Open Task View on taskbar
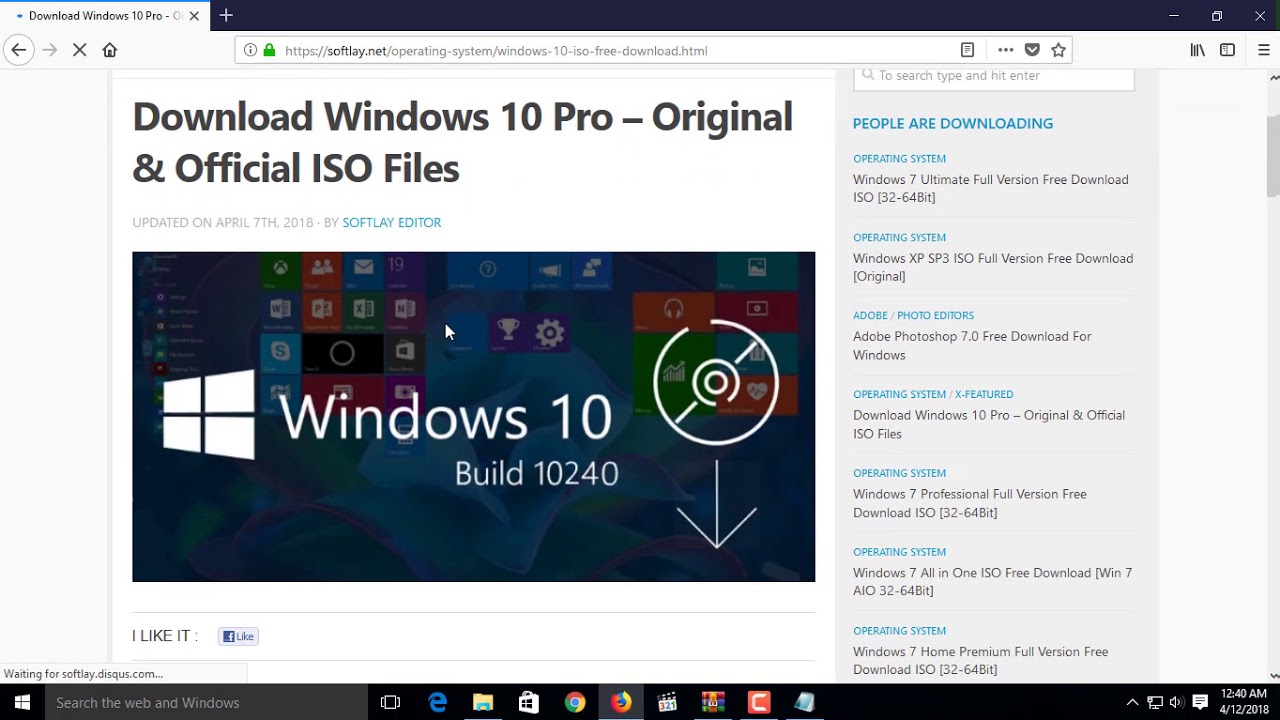Viewport: 1280px width, 720px height. point(391,702)
